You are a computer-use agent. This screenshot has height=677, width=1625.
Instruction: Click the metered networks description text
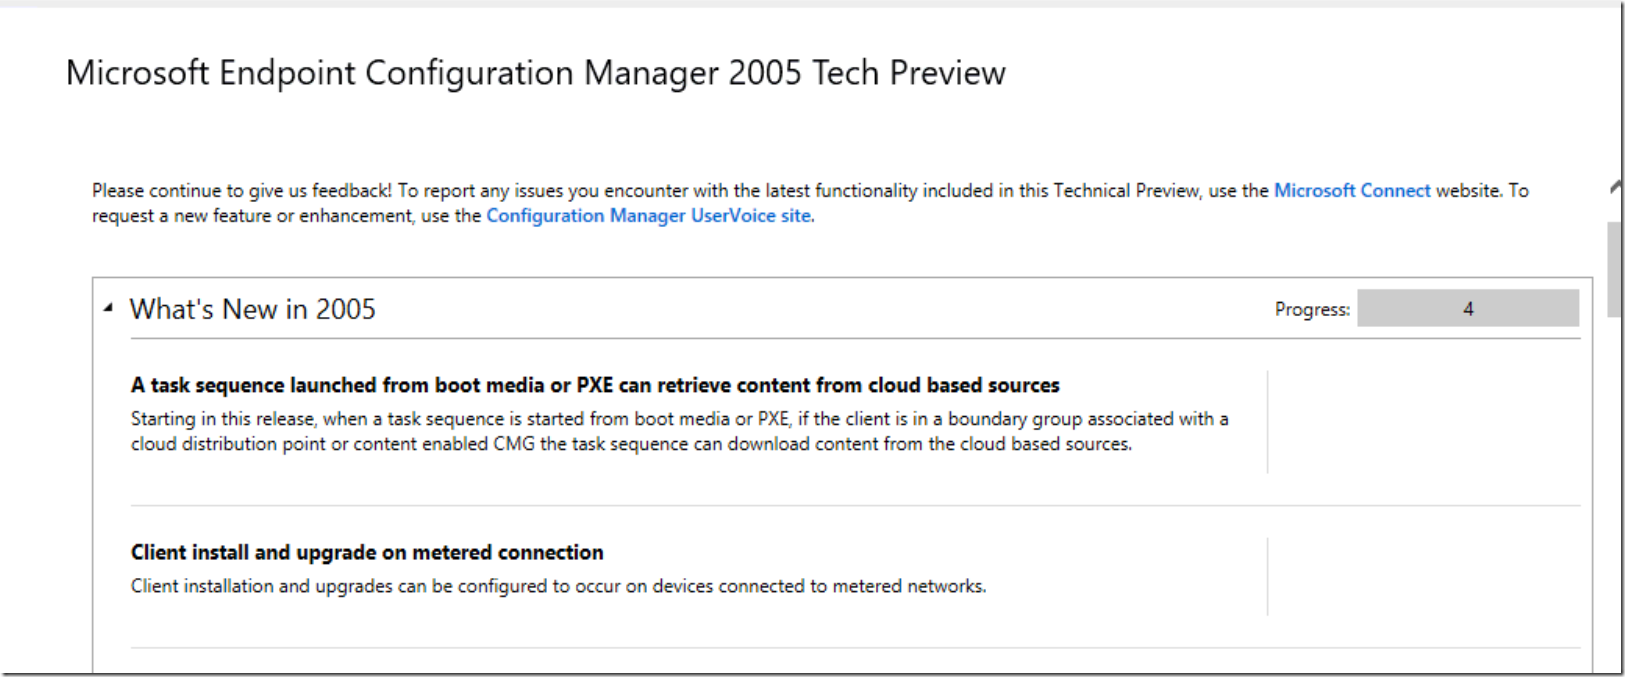558,586
